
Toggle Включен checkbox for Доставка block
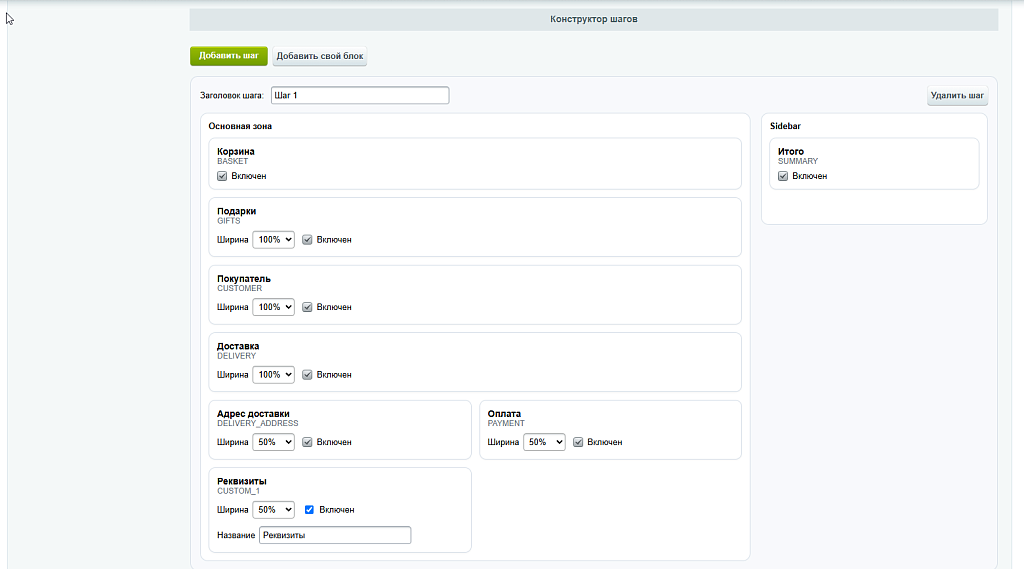click(x=307, y=375)
